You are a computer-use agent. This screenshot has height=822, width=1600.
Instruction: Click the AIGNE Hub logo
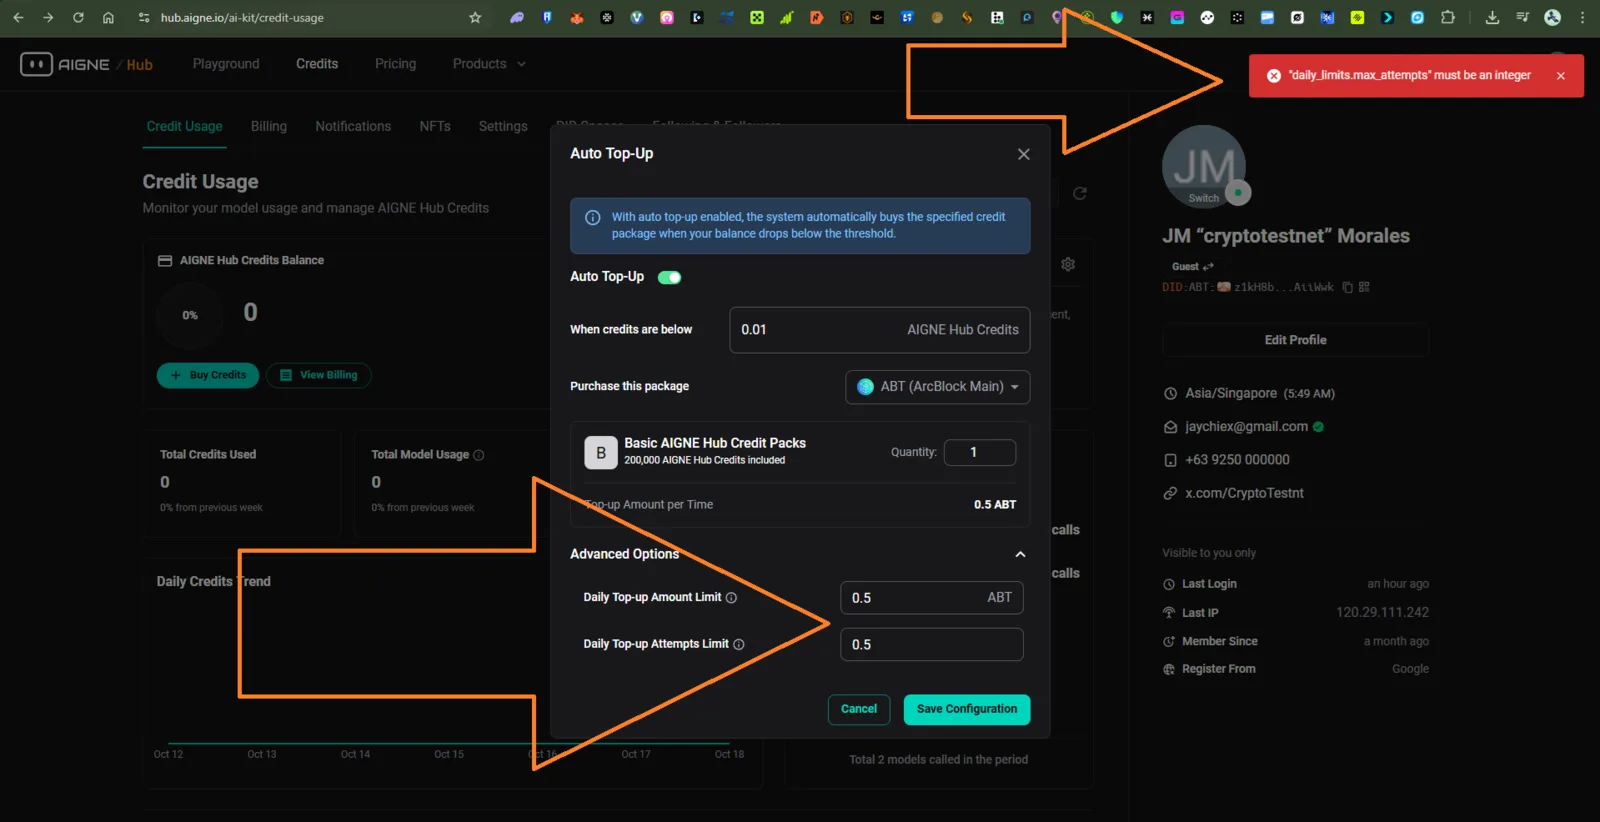point(86,64)
